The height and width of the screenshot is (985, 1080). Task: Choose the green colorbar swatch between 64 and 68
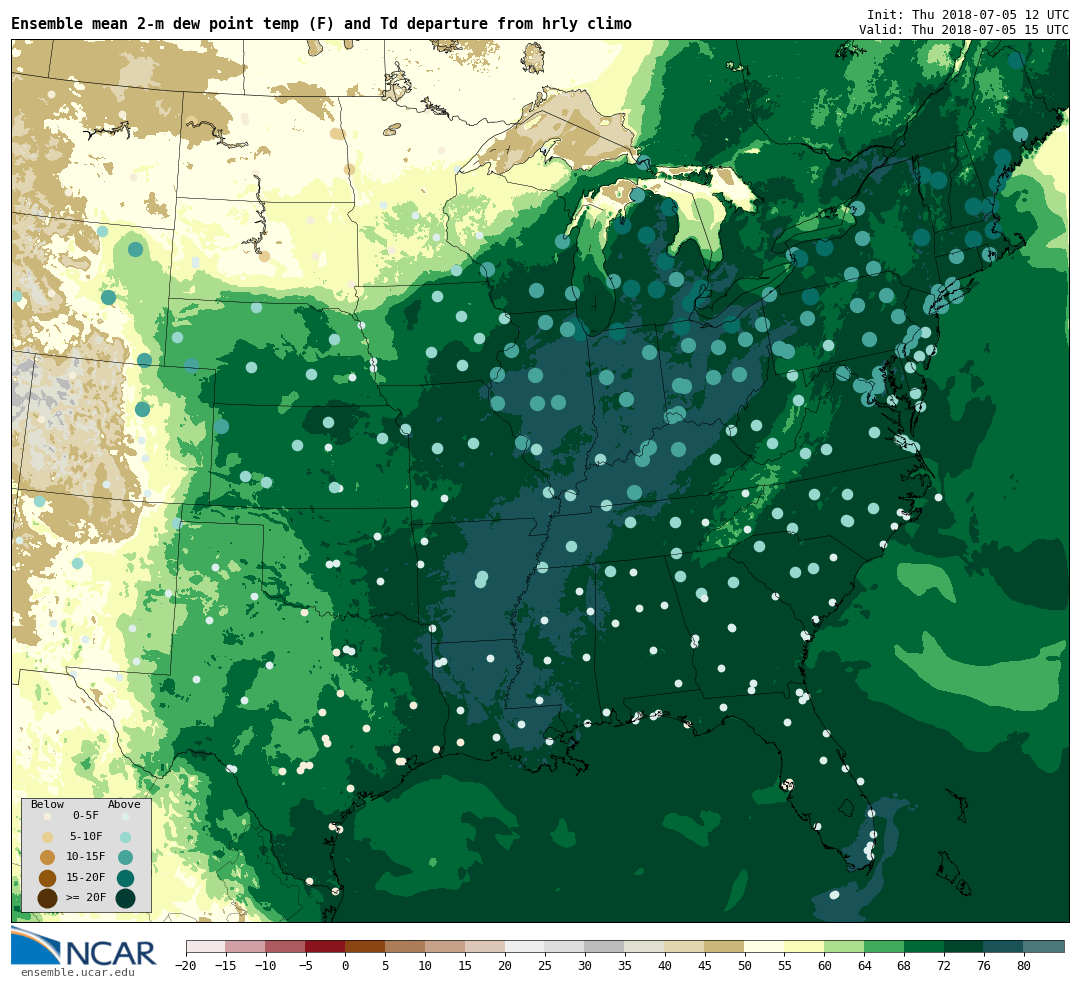point(885,947)
